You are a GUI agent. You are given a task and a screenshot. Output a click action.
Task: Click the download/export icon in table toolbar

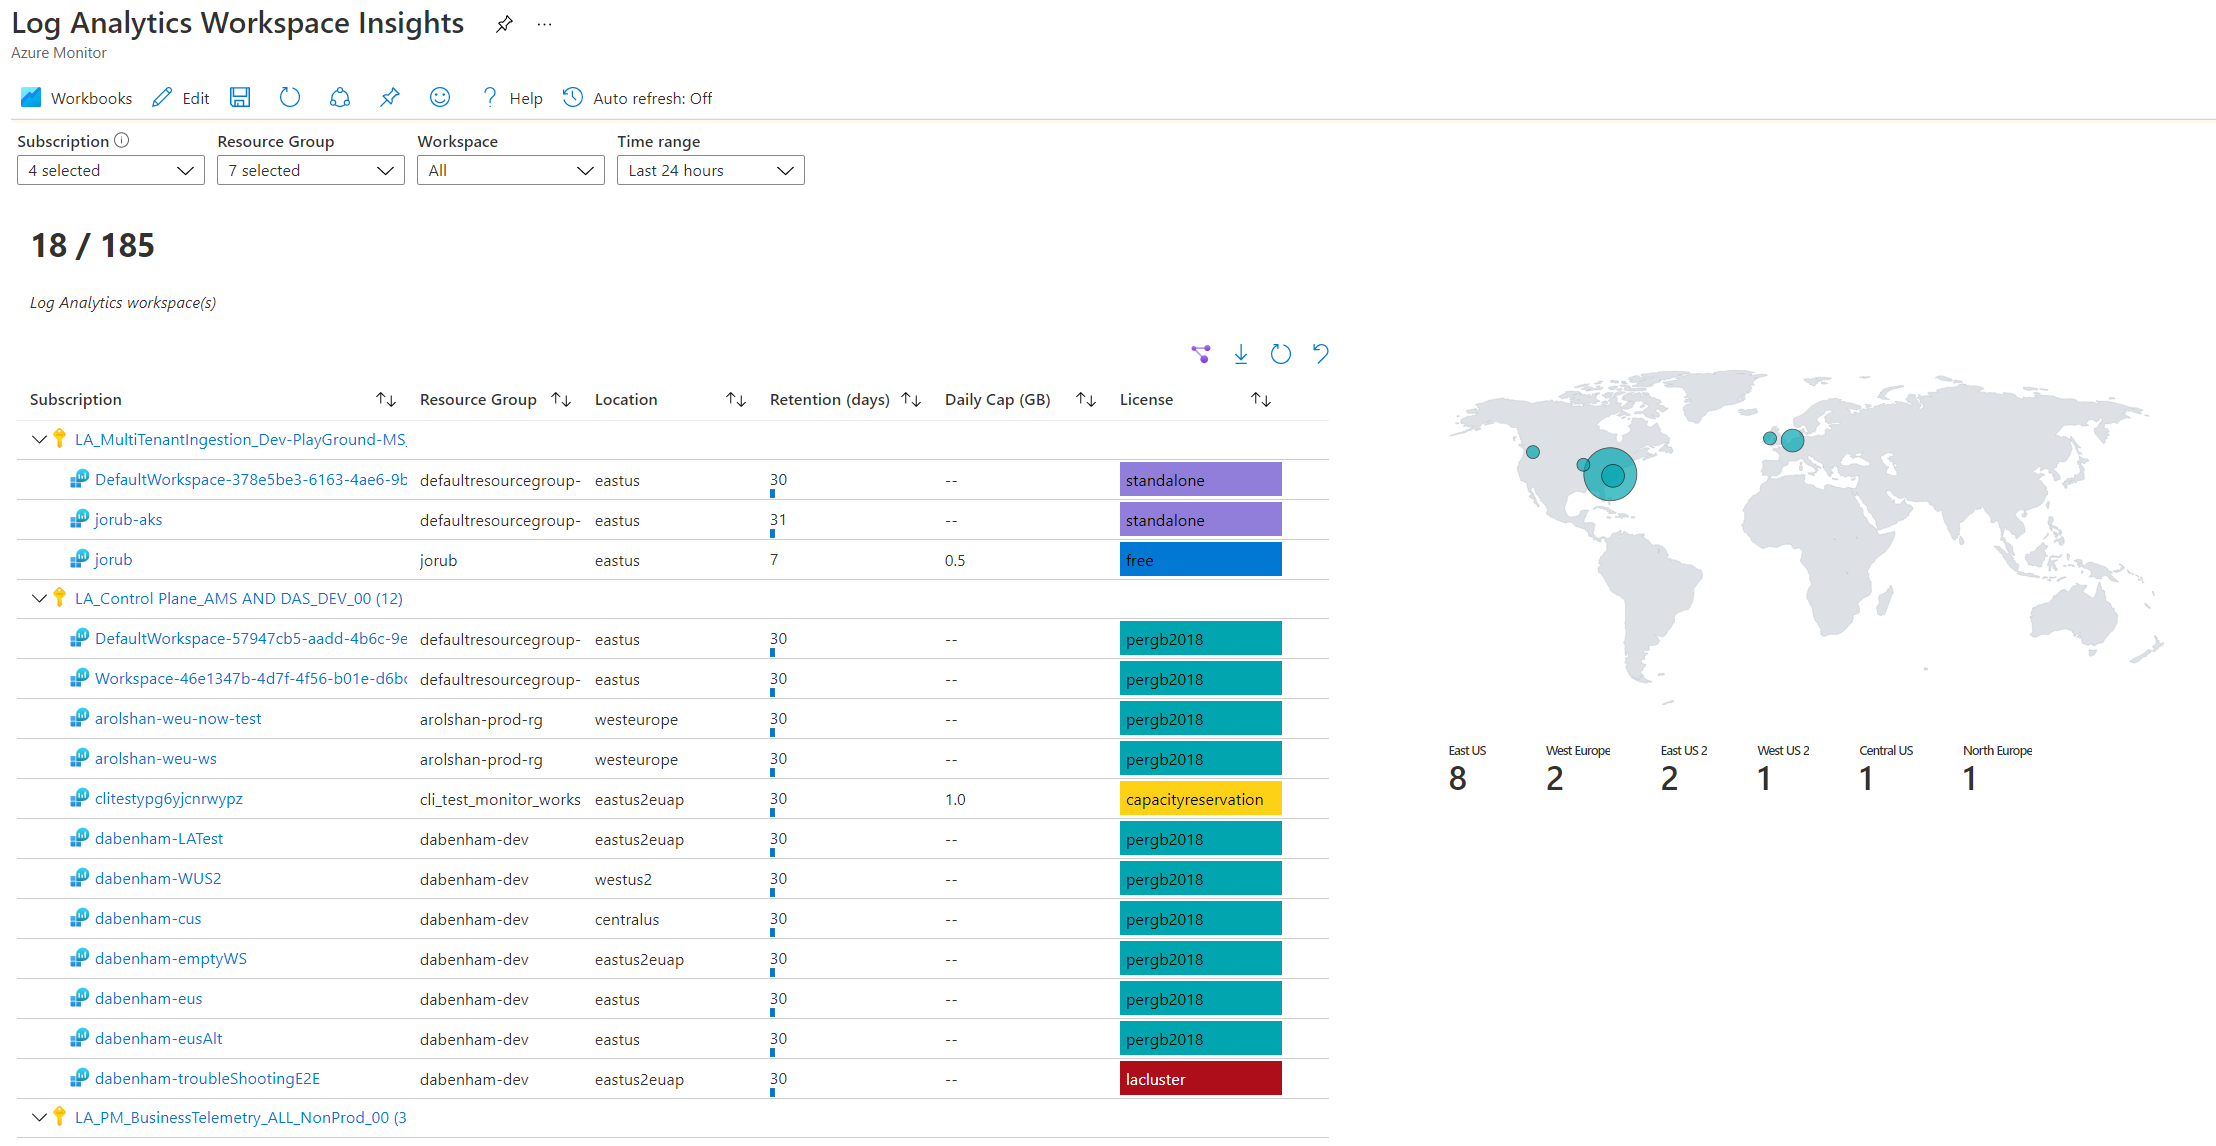click(1240, 354)
